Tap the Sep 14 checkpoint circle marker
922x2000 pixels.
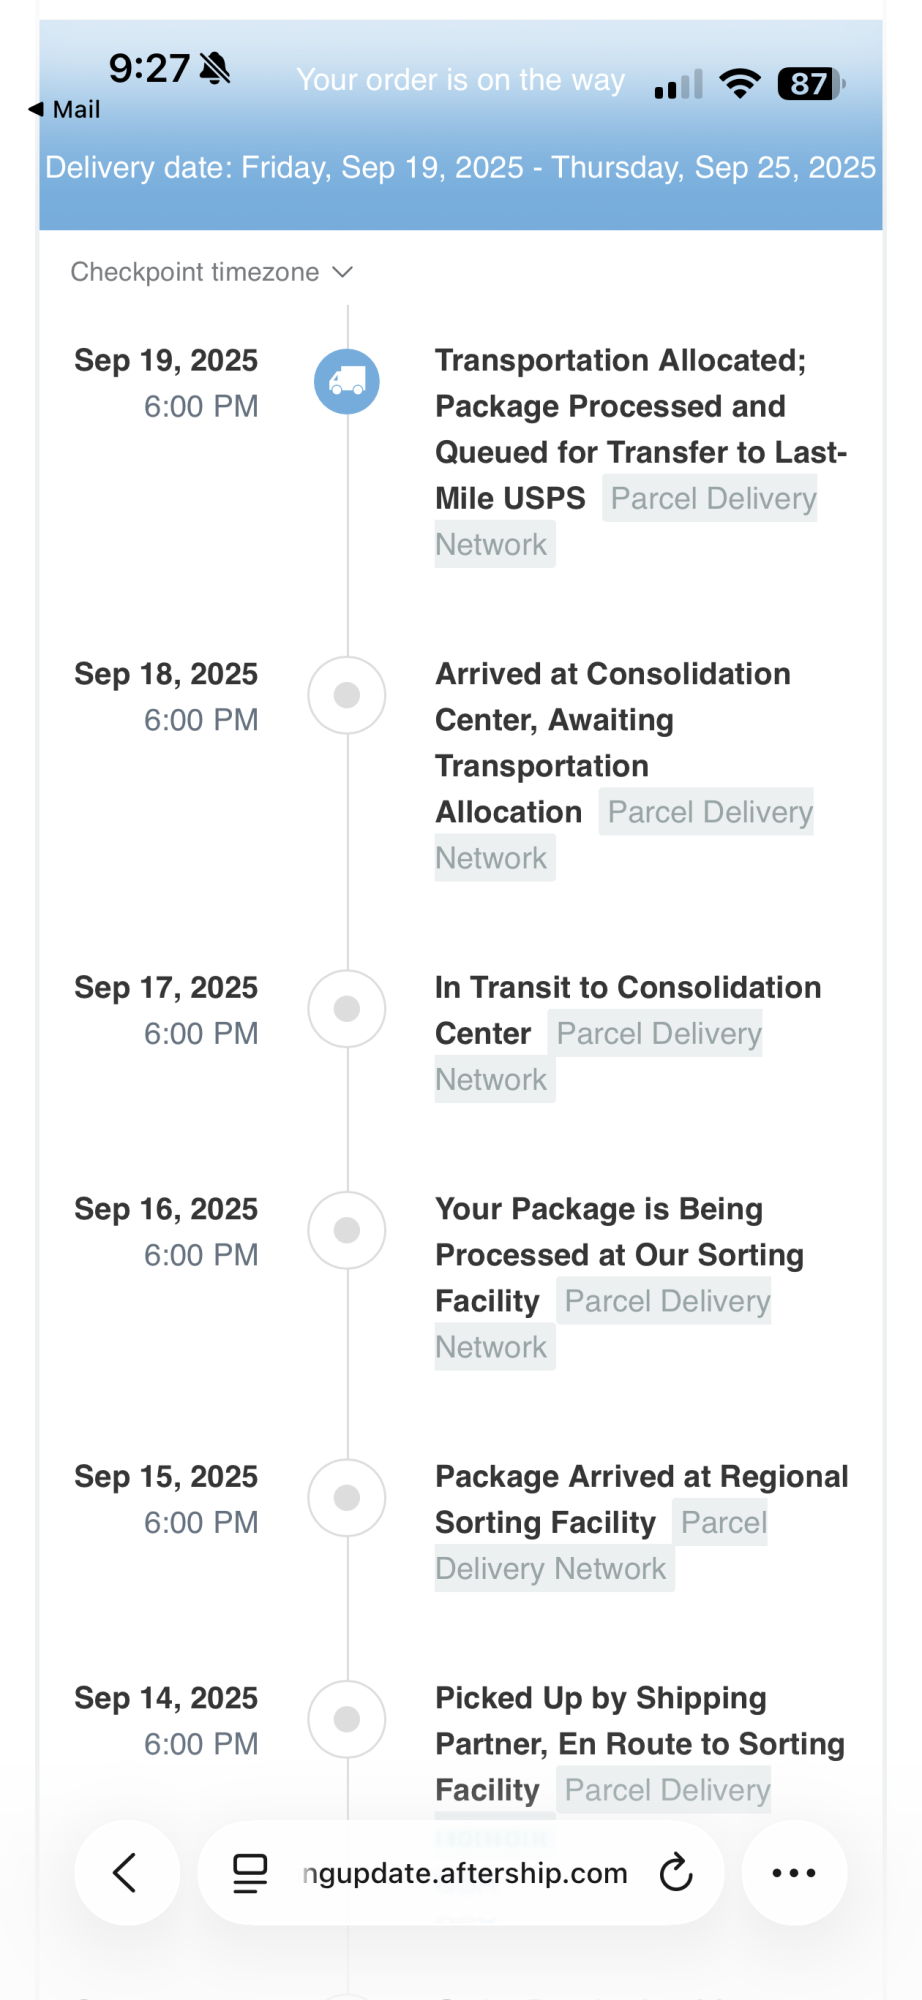(347, 1719)
